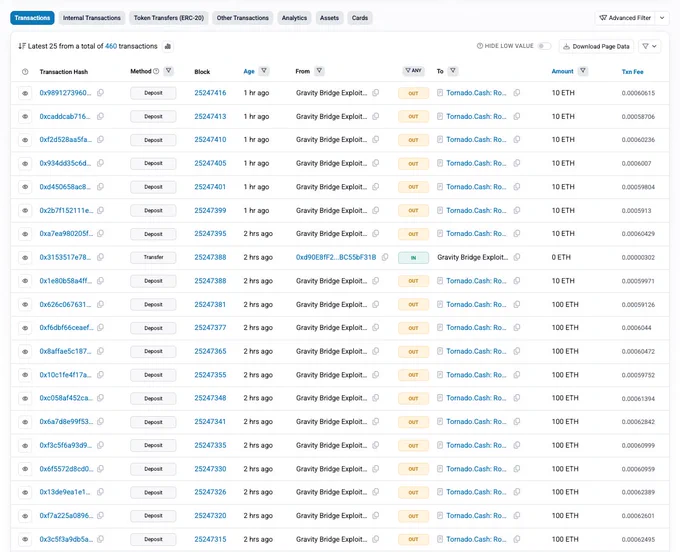Copy transaction hash 0xcaddcab716
Screen dimensions: 680x552
(x=101, y=116)
